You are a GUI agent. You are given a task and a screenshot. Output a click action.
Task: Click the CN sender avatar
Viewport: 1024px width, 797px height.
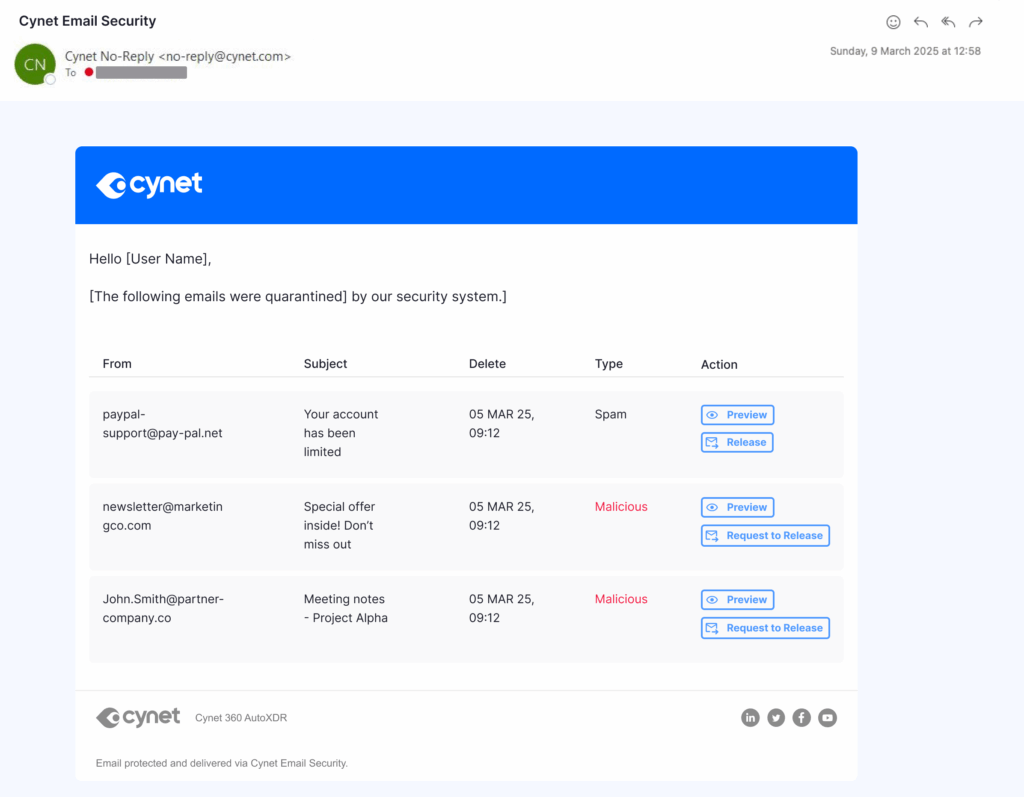tap(34, 63)
